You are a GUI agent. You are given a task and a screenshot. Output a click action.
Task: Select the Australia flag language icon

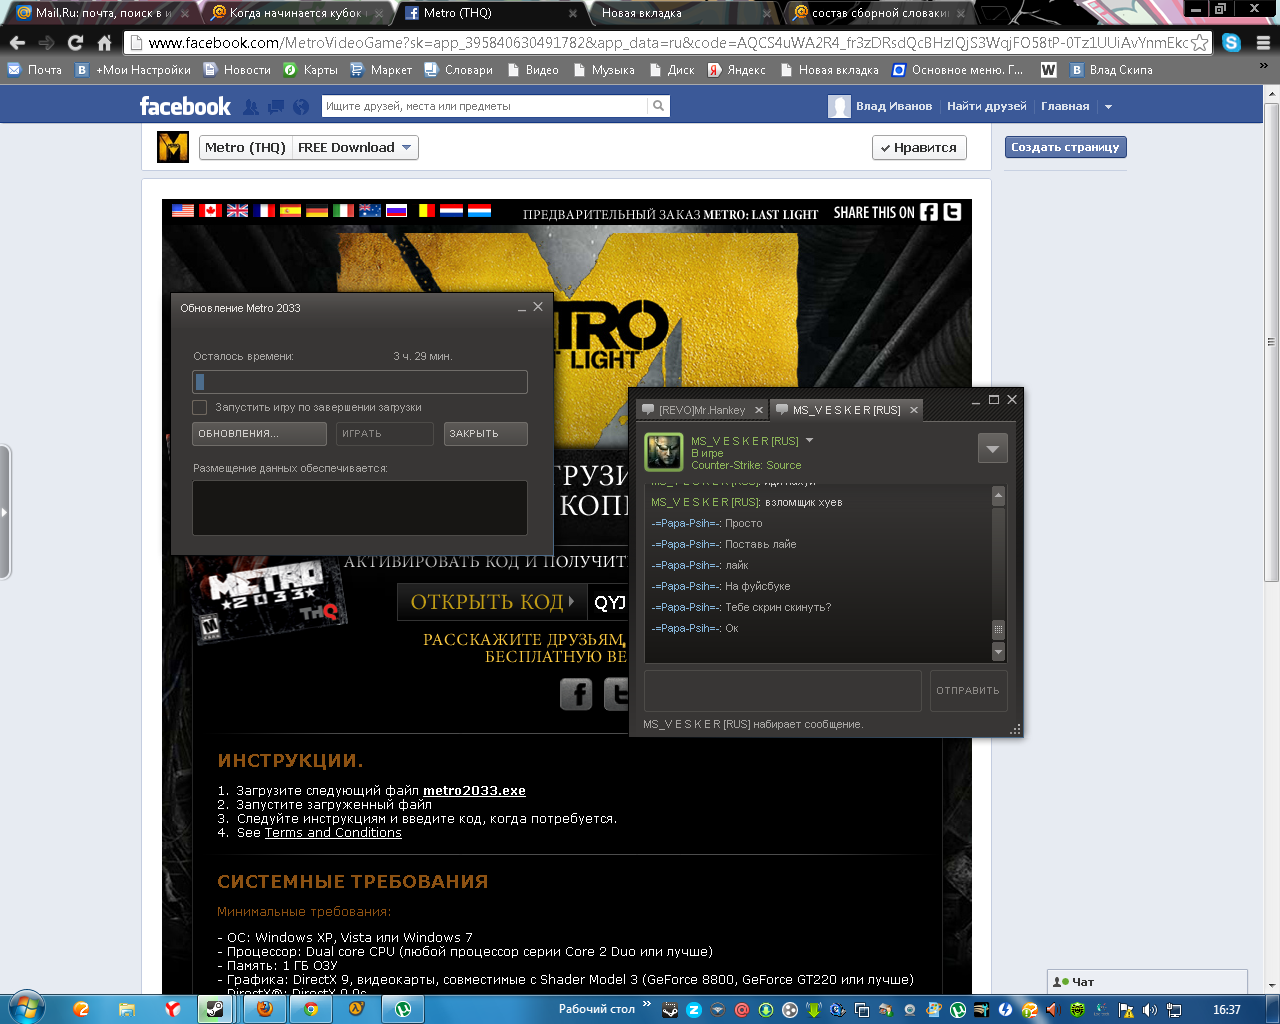click(370, 211)
